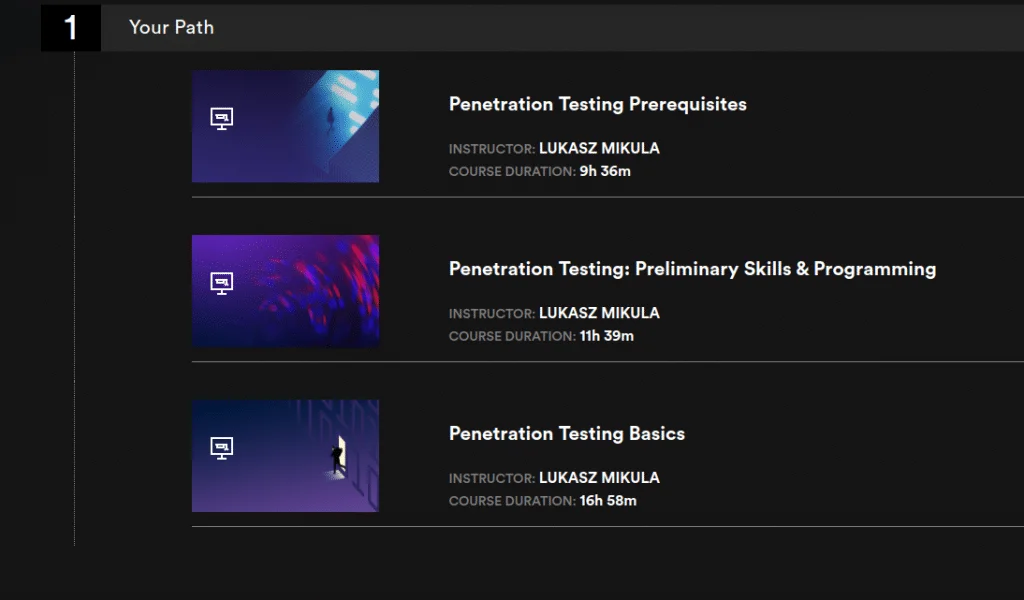Click the INSTRUCTOR label of the Prerequisites course

pos(491,149)
